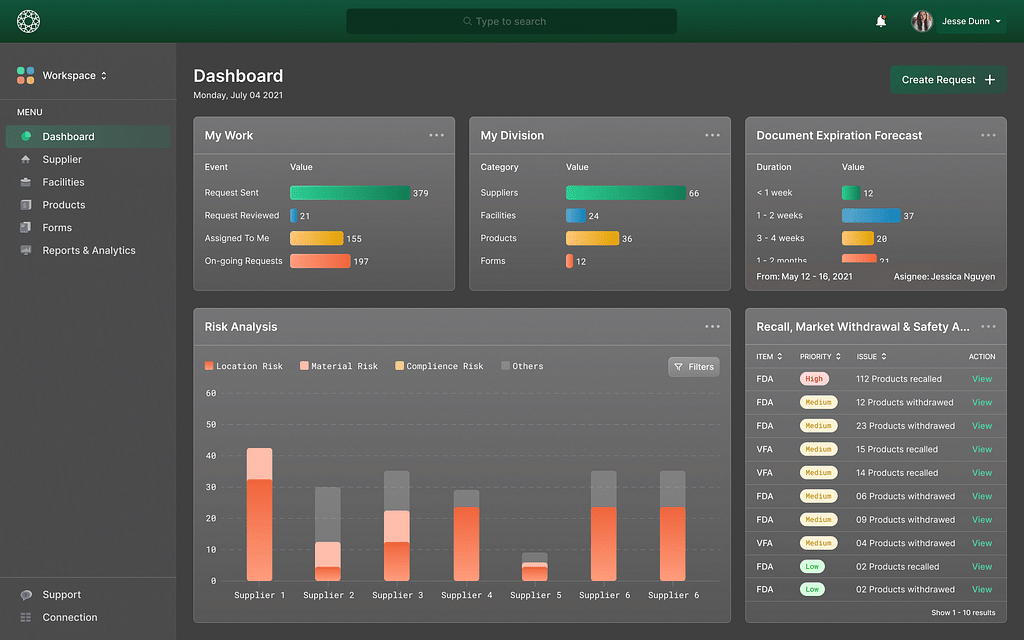This screenshot has height=640, width=1024.
Task: Select Dashboard in sidebar menu
Action: point(68,137)
